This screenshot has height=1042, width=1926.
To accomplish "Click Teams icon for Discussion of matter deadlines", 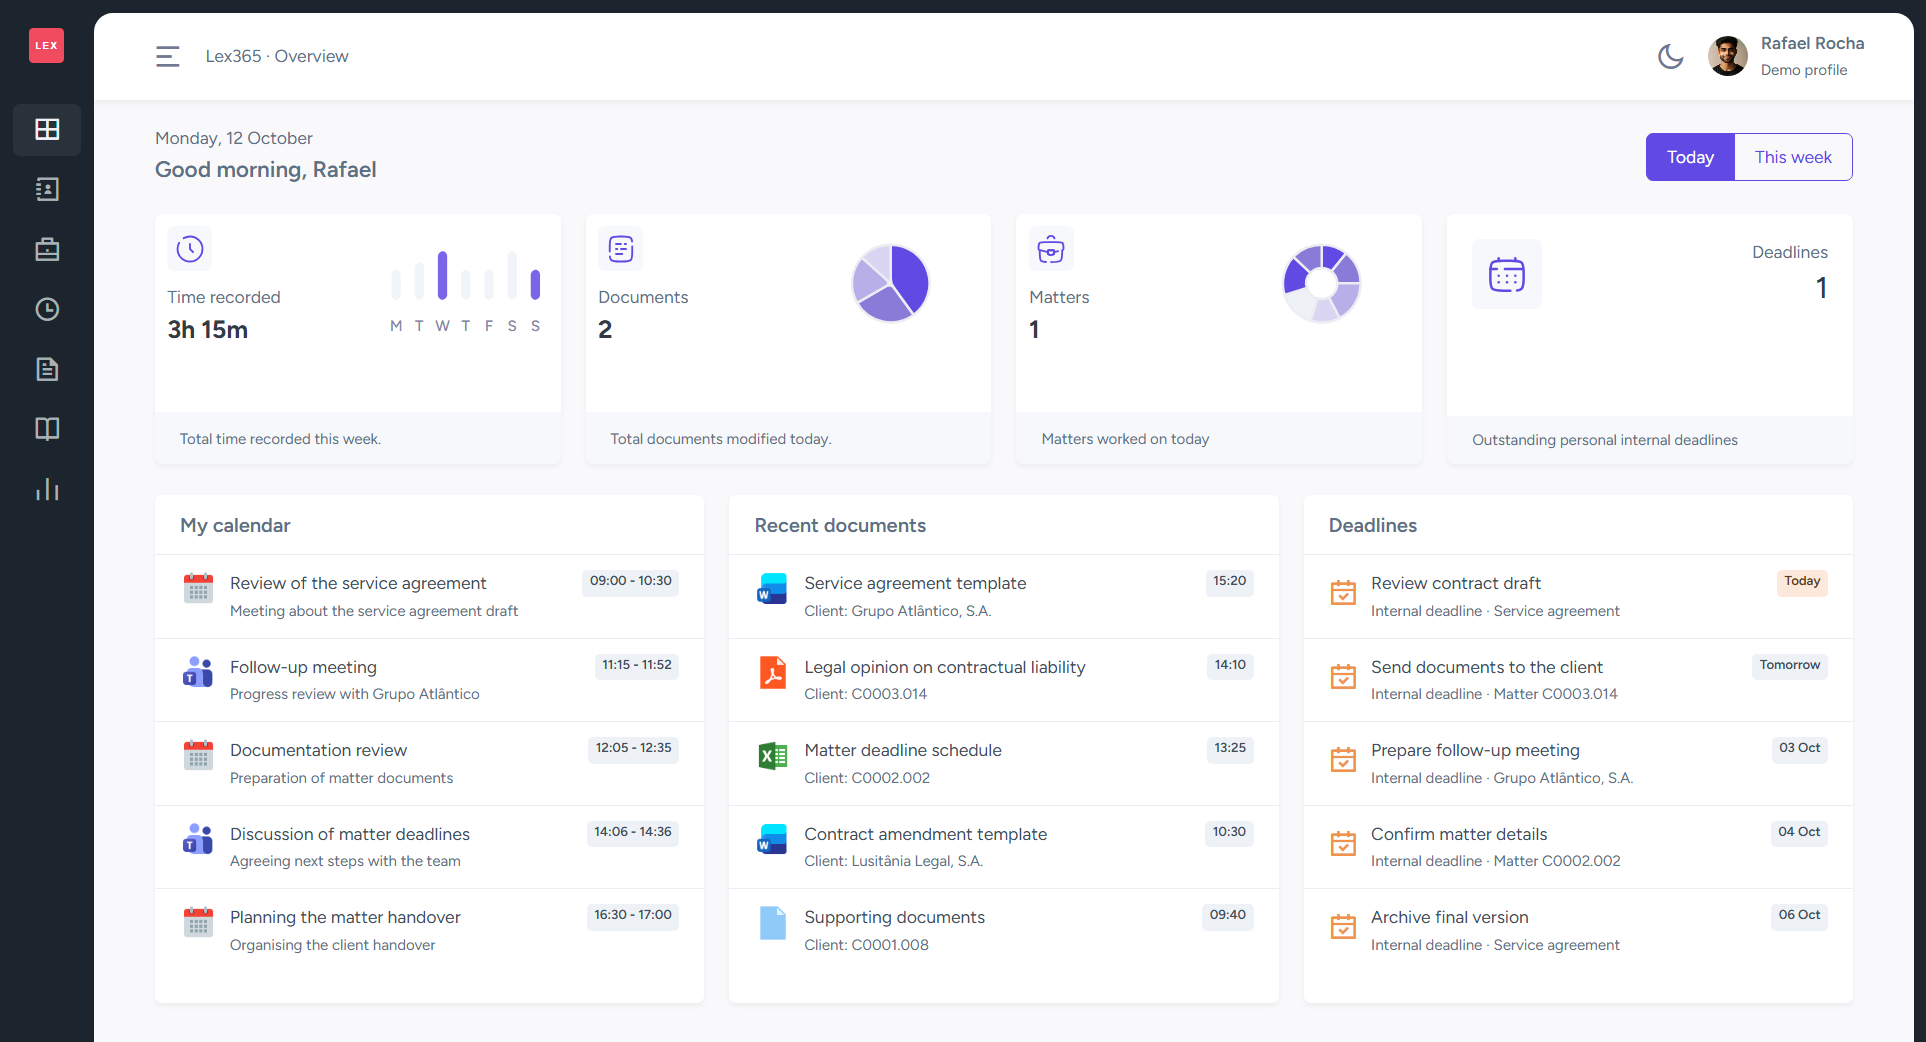I will 198,838.
